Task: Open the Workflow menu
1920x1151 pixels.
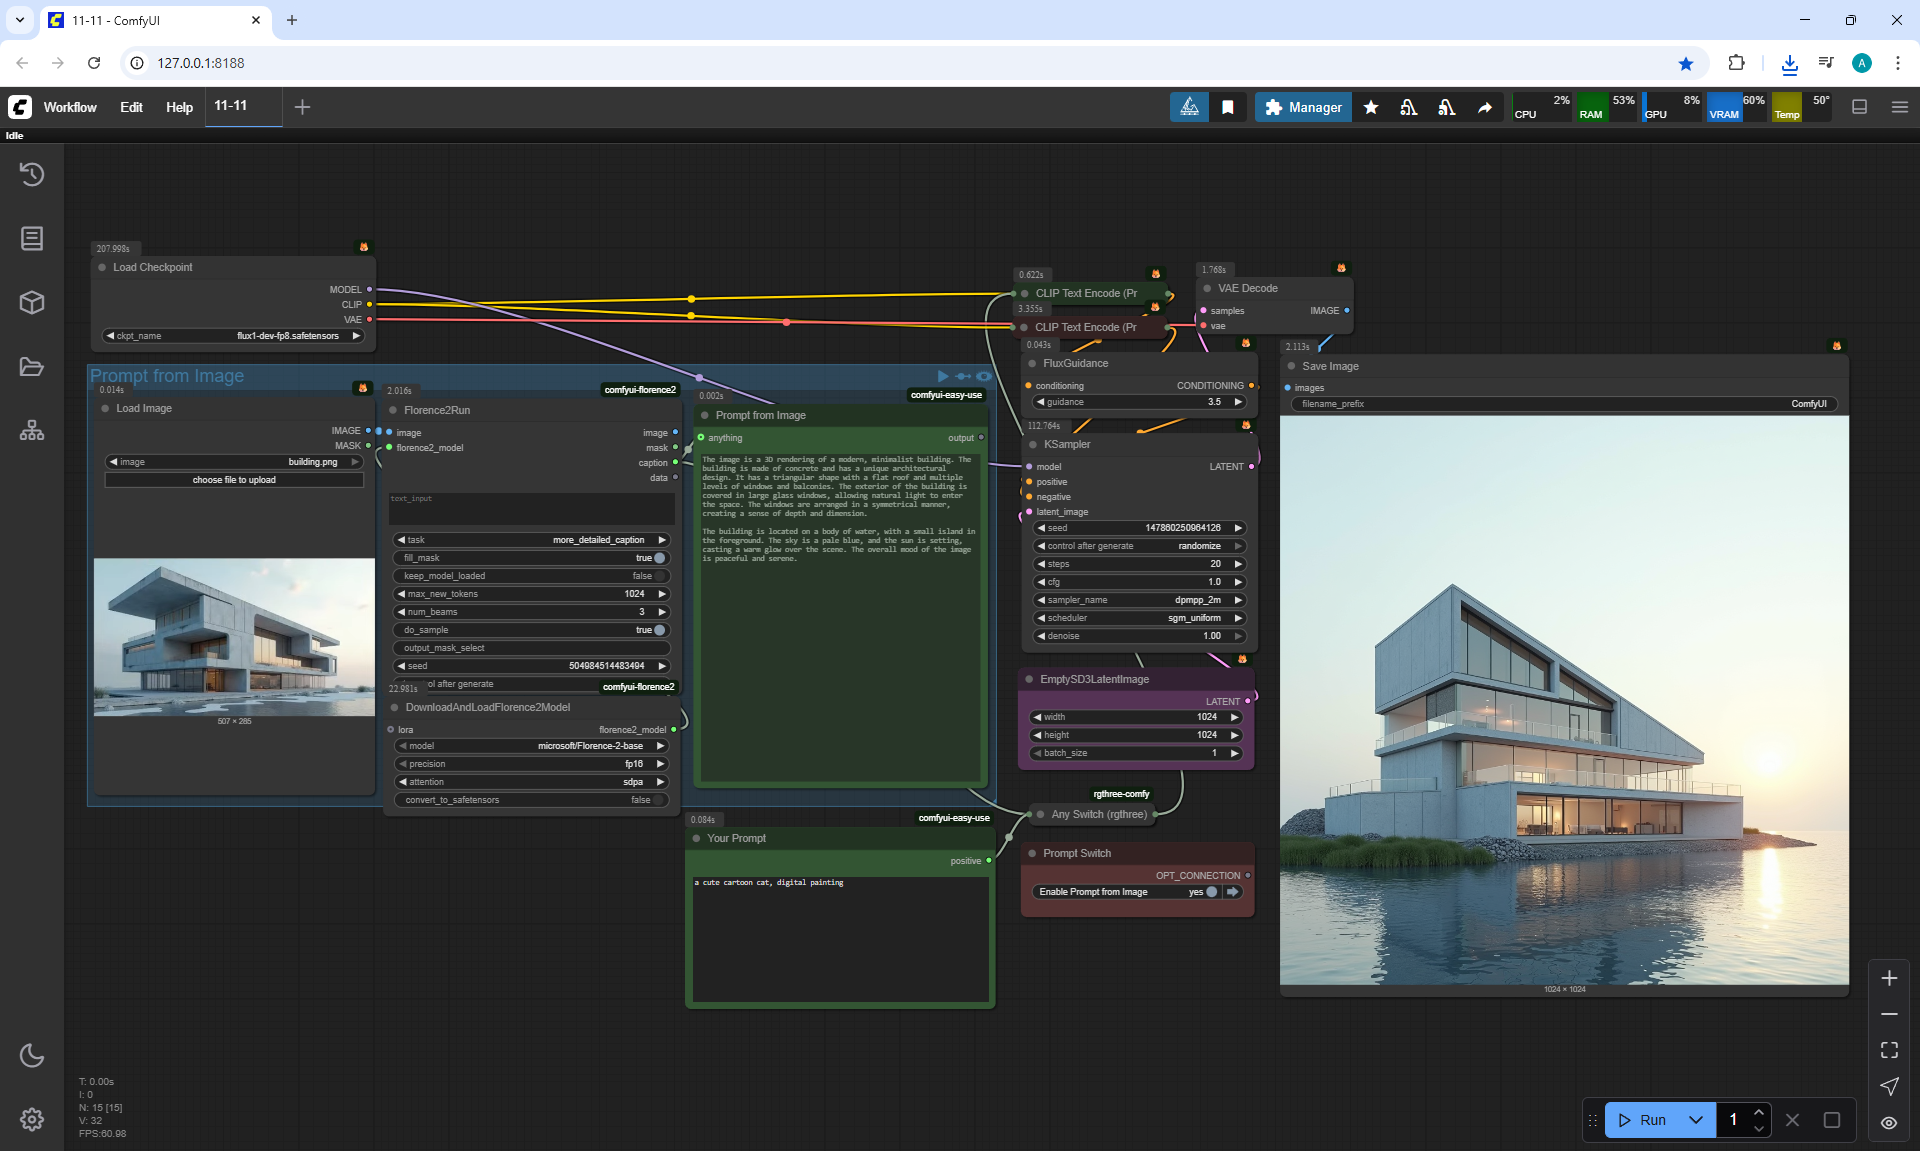Action: point(70,107)
